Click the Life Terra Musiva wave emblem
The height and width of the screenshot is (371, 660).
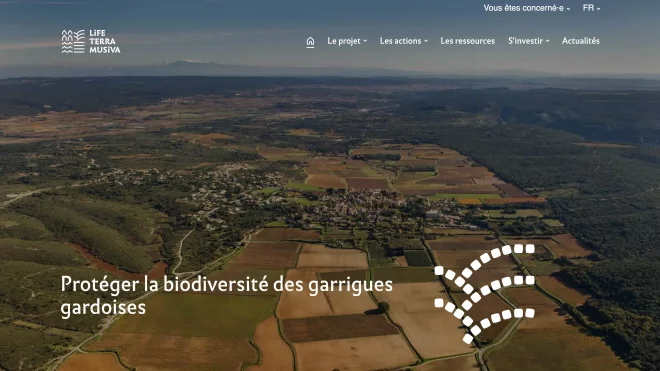73,41
